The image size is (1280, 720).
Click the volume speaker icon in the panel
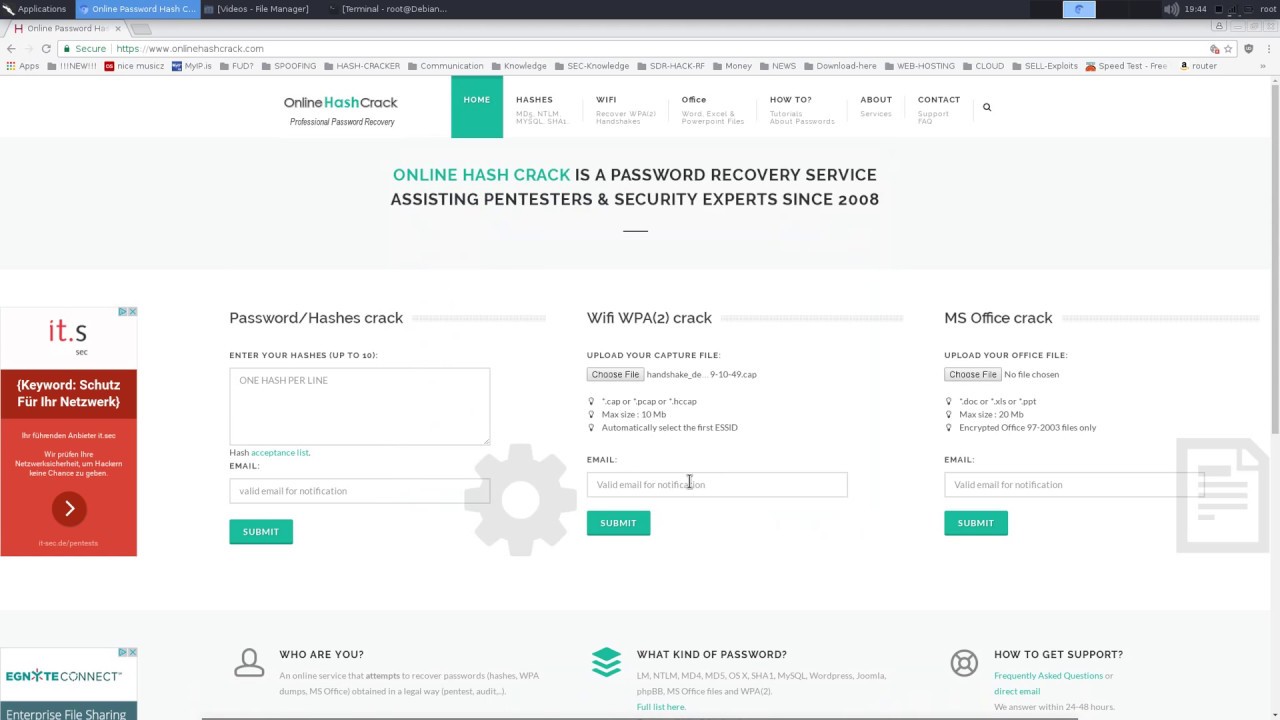click(x=1171, y=9)
